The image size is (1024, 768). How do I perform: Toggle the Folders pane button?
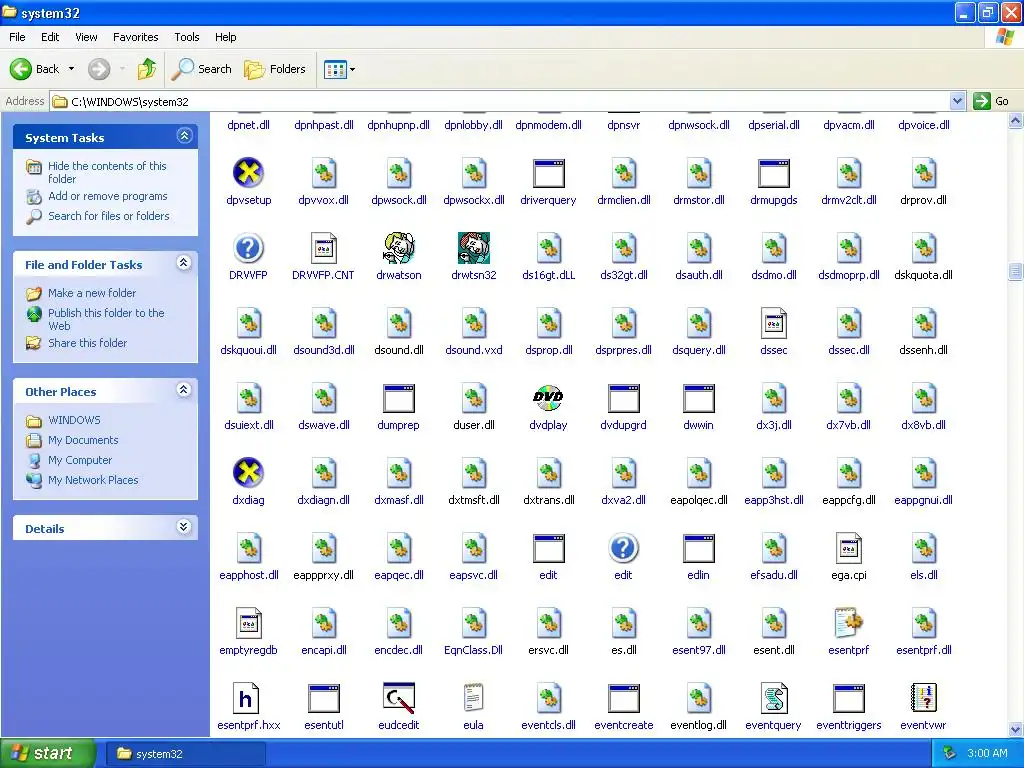click(x=275, y=69)
